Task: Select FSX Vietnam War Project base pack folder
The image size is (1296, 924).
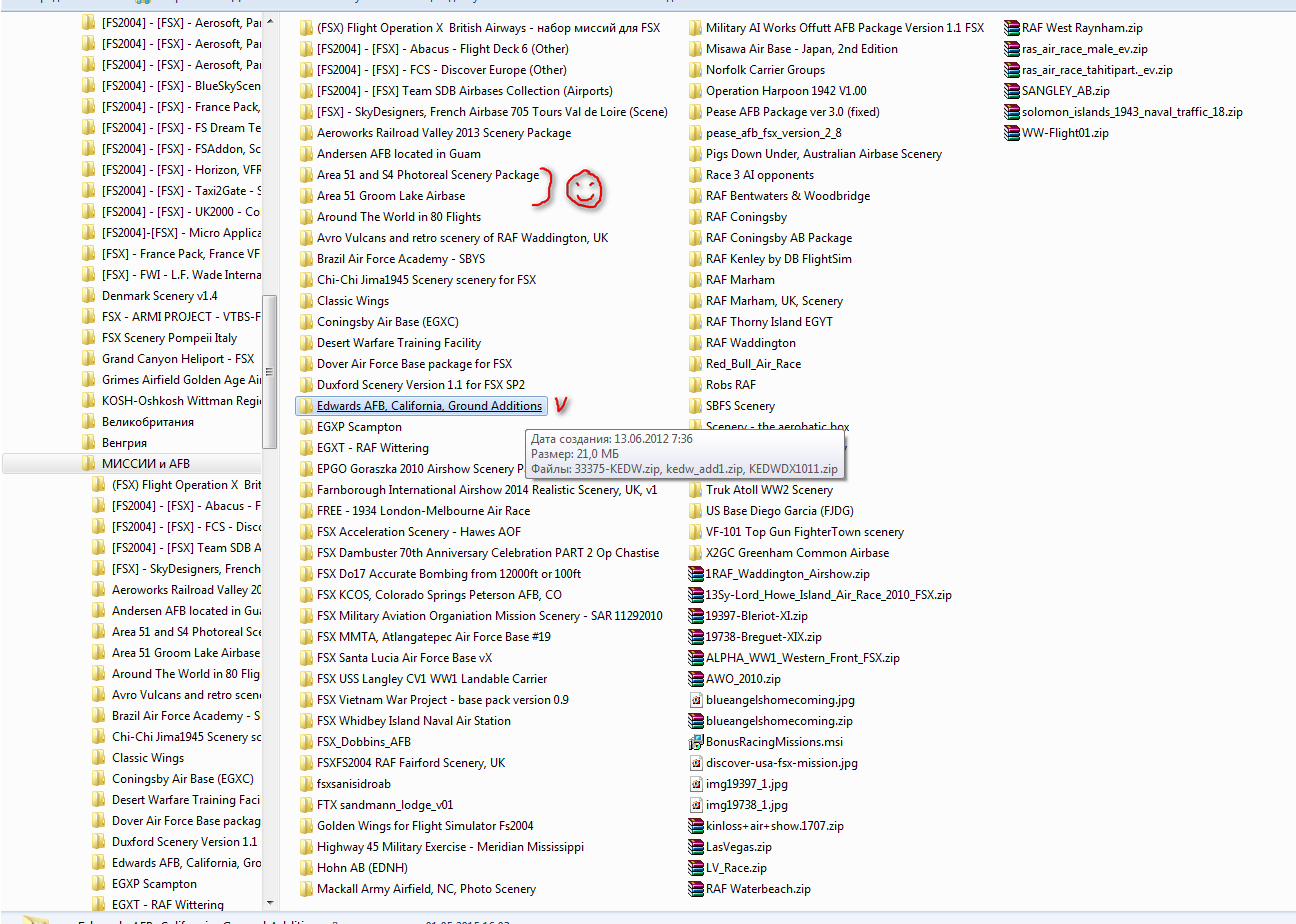Action: point(443,700)
